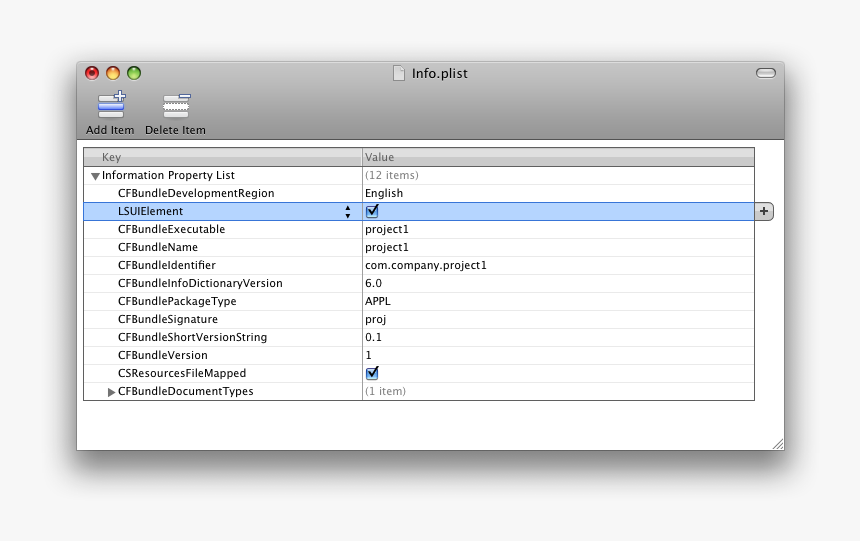Viewport: 860px width, 541px height.
Task: Click the Value column header
Action: click(558, 157)
